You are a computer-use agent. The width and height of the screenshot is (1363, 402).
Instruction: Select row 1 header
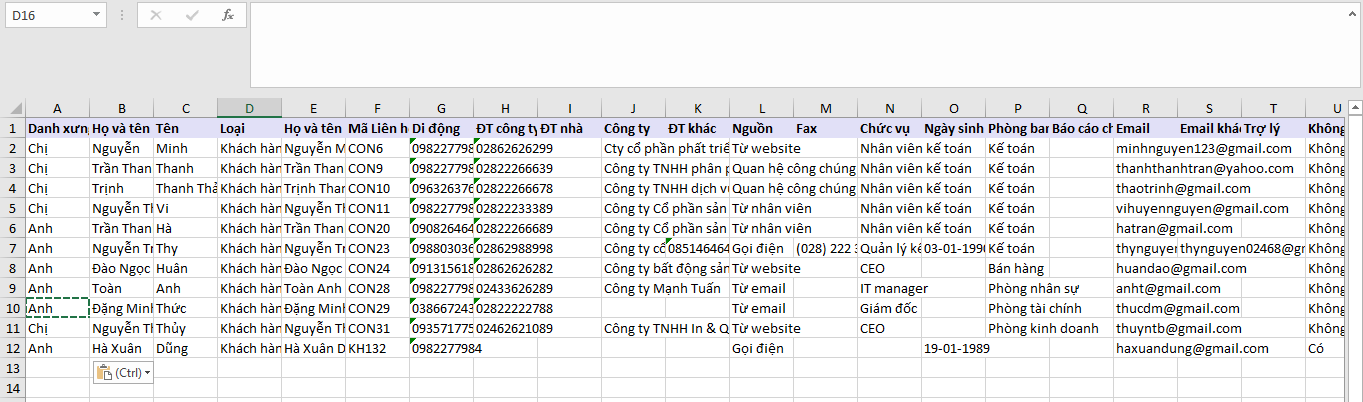coord(12,128)
